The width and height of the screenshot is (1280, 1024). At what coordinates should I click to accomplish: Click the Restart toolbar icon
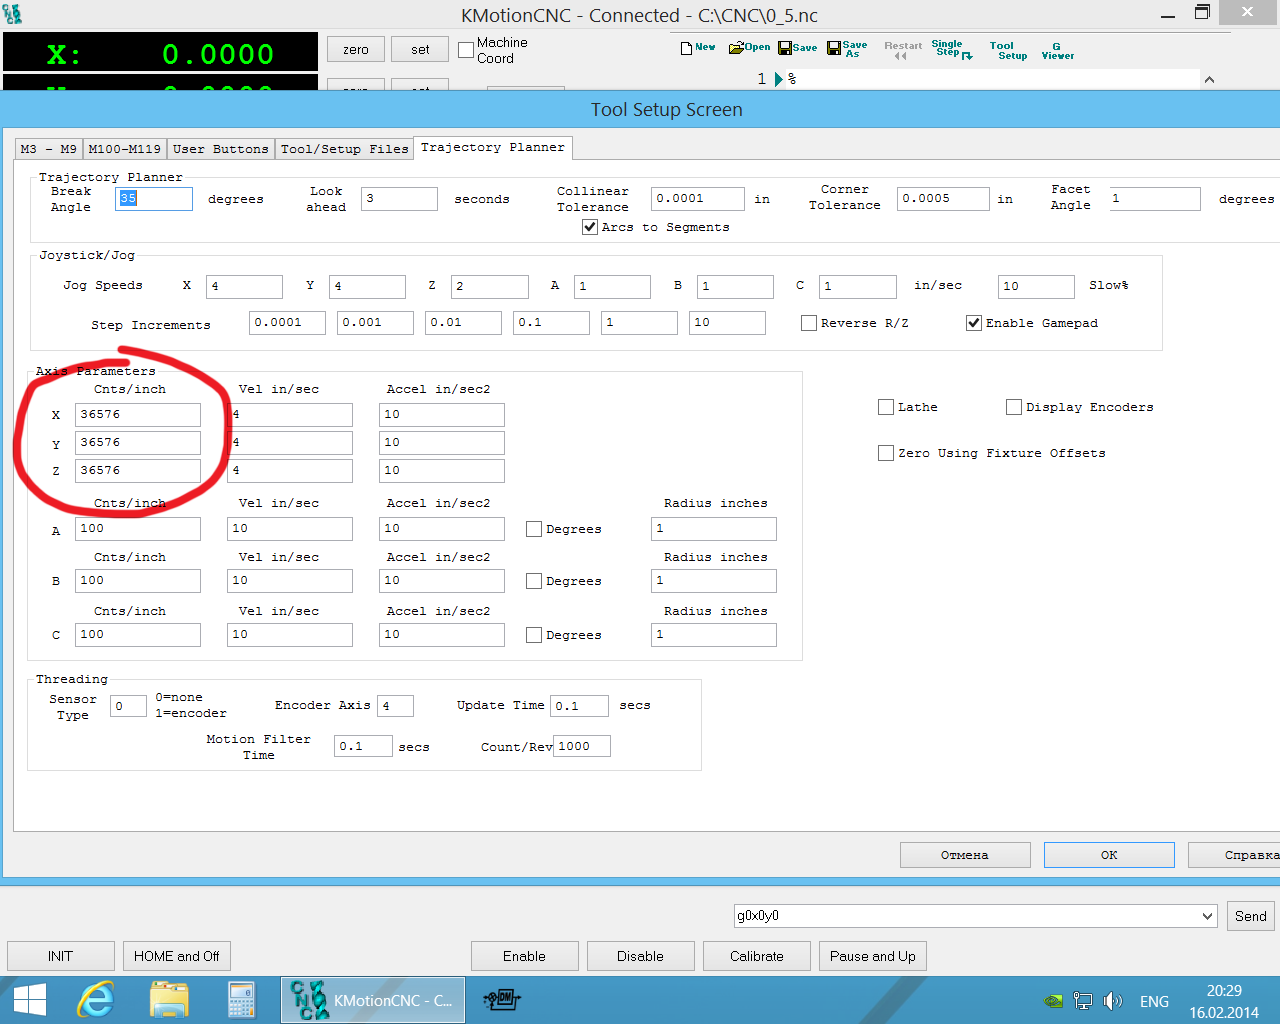(x=903, y=50)
